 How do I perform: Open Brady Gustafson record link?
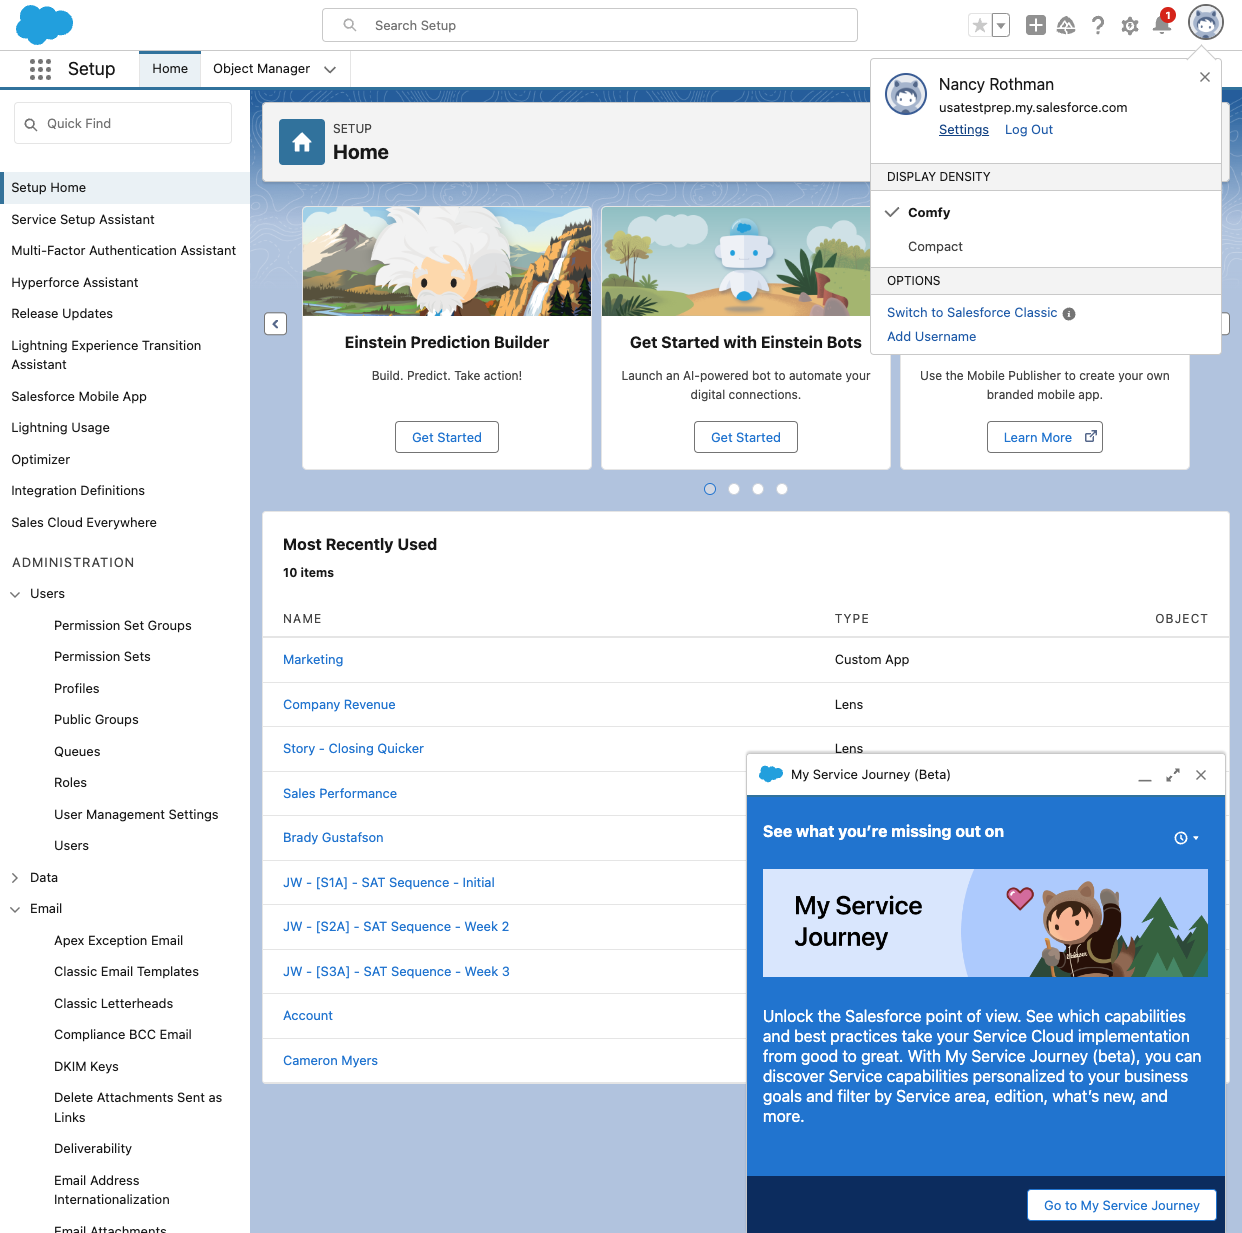pos(333,838)
